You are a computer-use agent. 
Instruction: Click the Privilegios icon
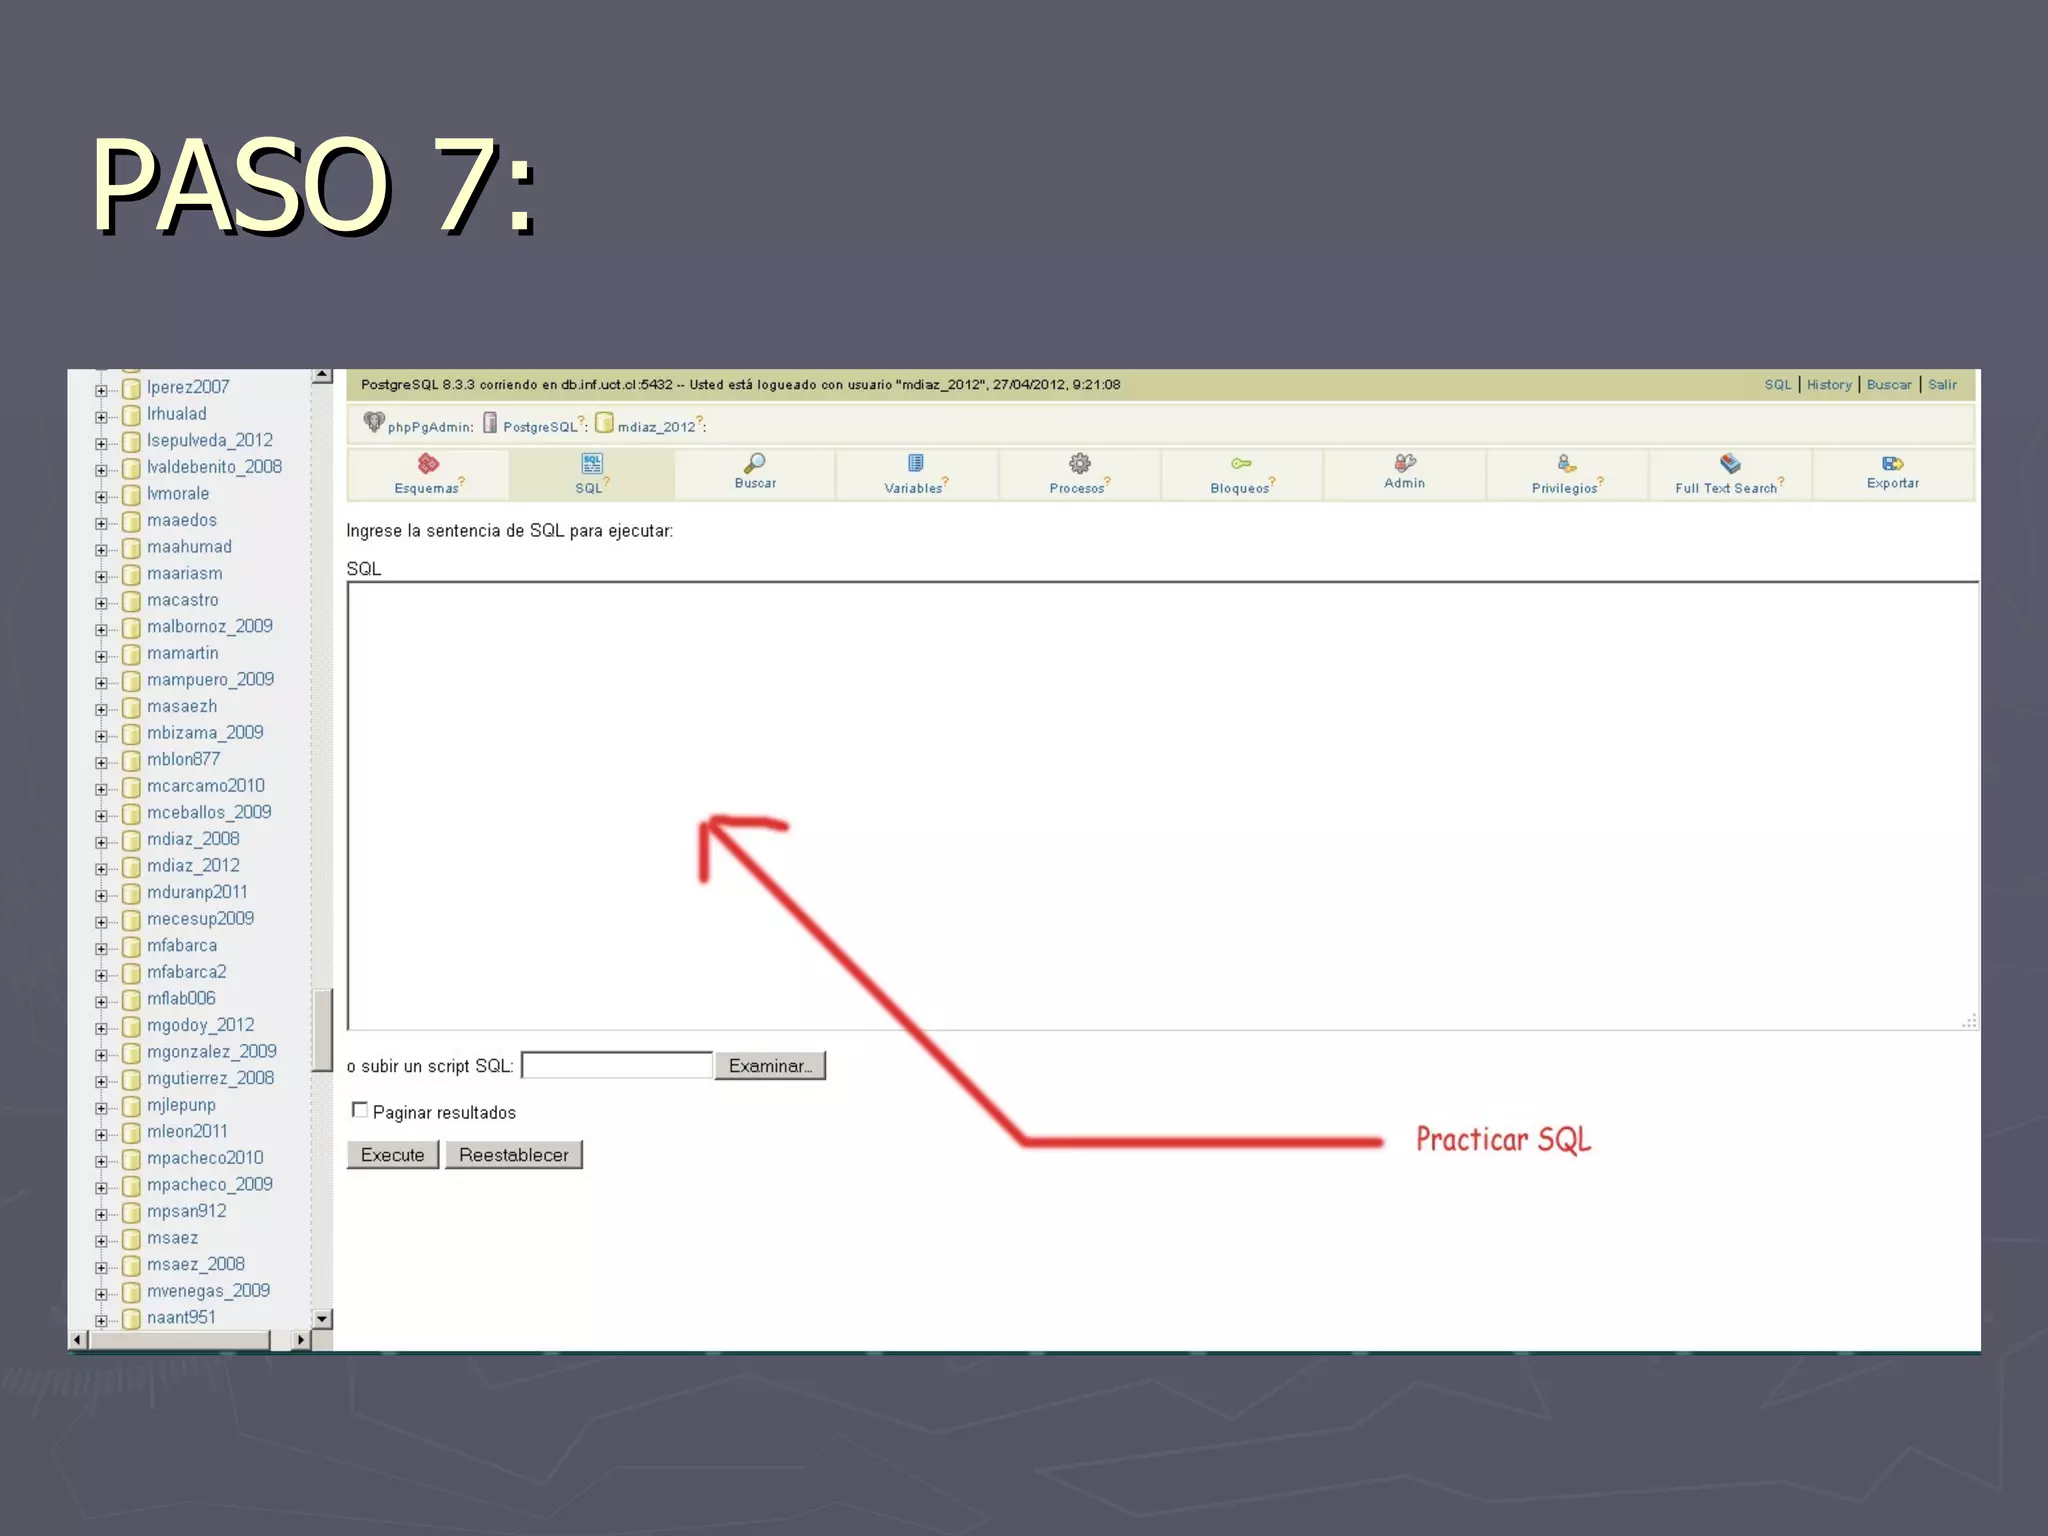[1566, 463]
